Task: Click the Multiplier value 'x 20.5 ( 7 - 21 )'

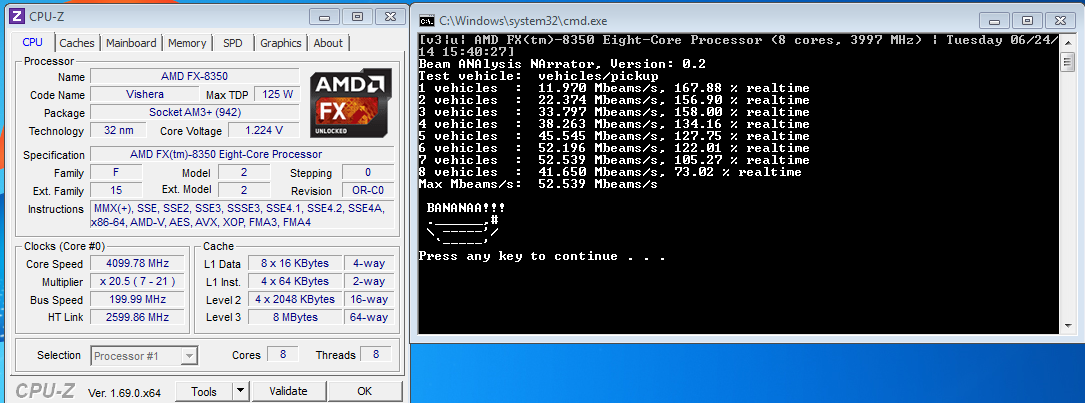Action: 136,282
